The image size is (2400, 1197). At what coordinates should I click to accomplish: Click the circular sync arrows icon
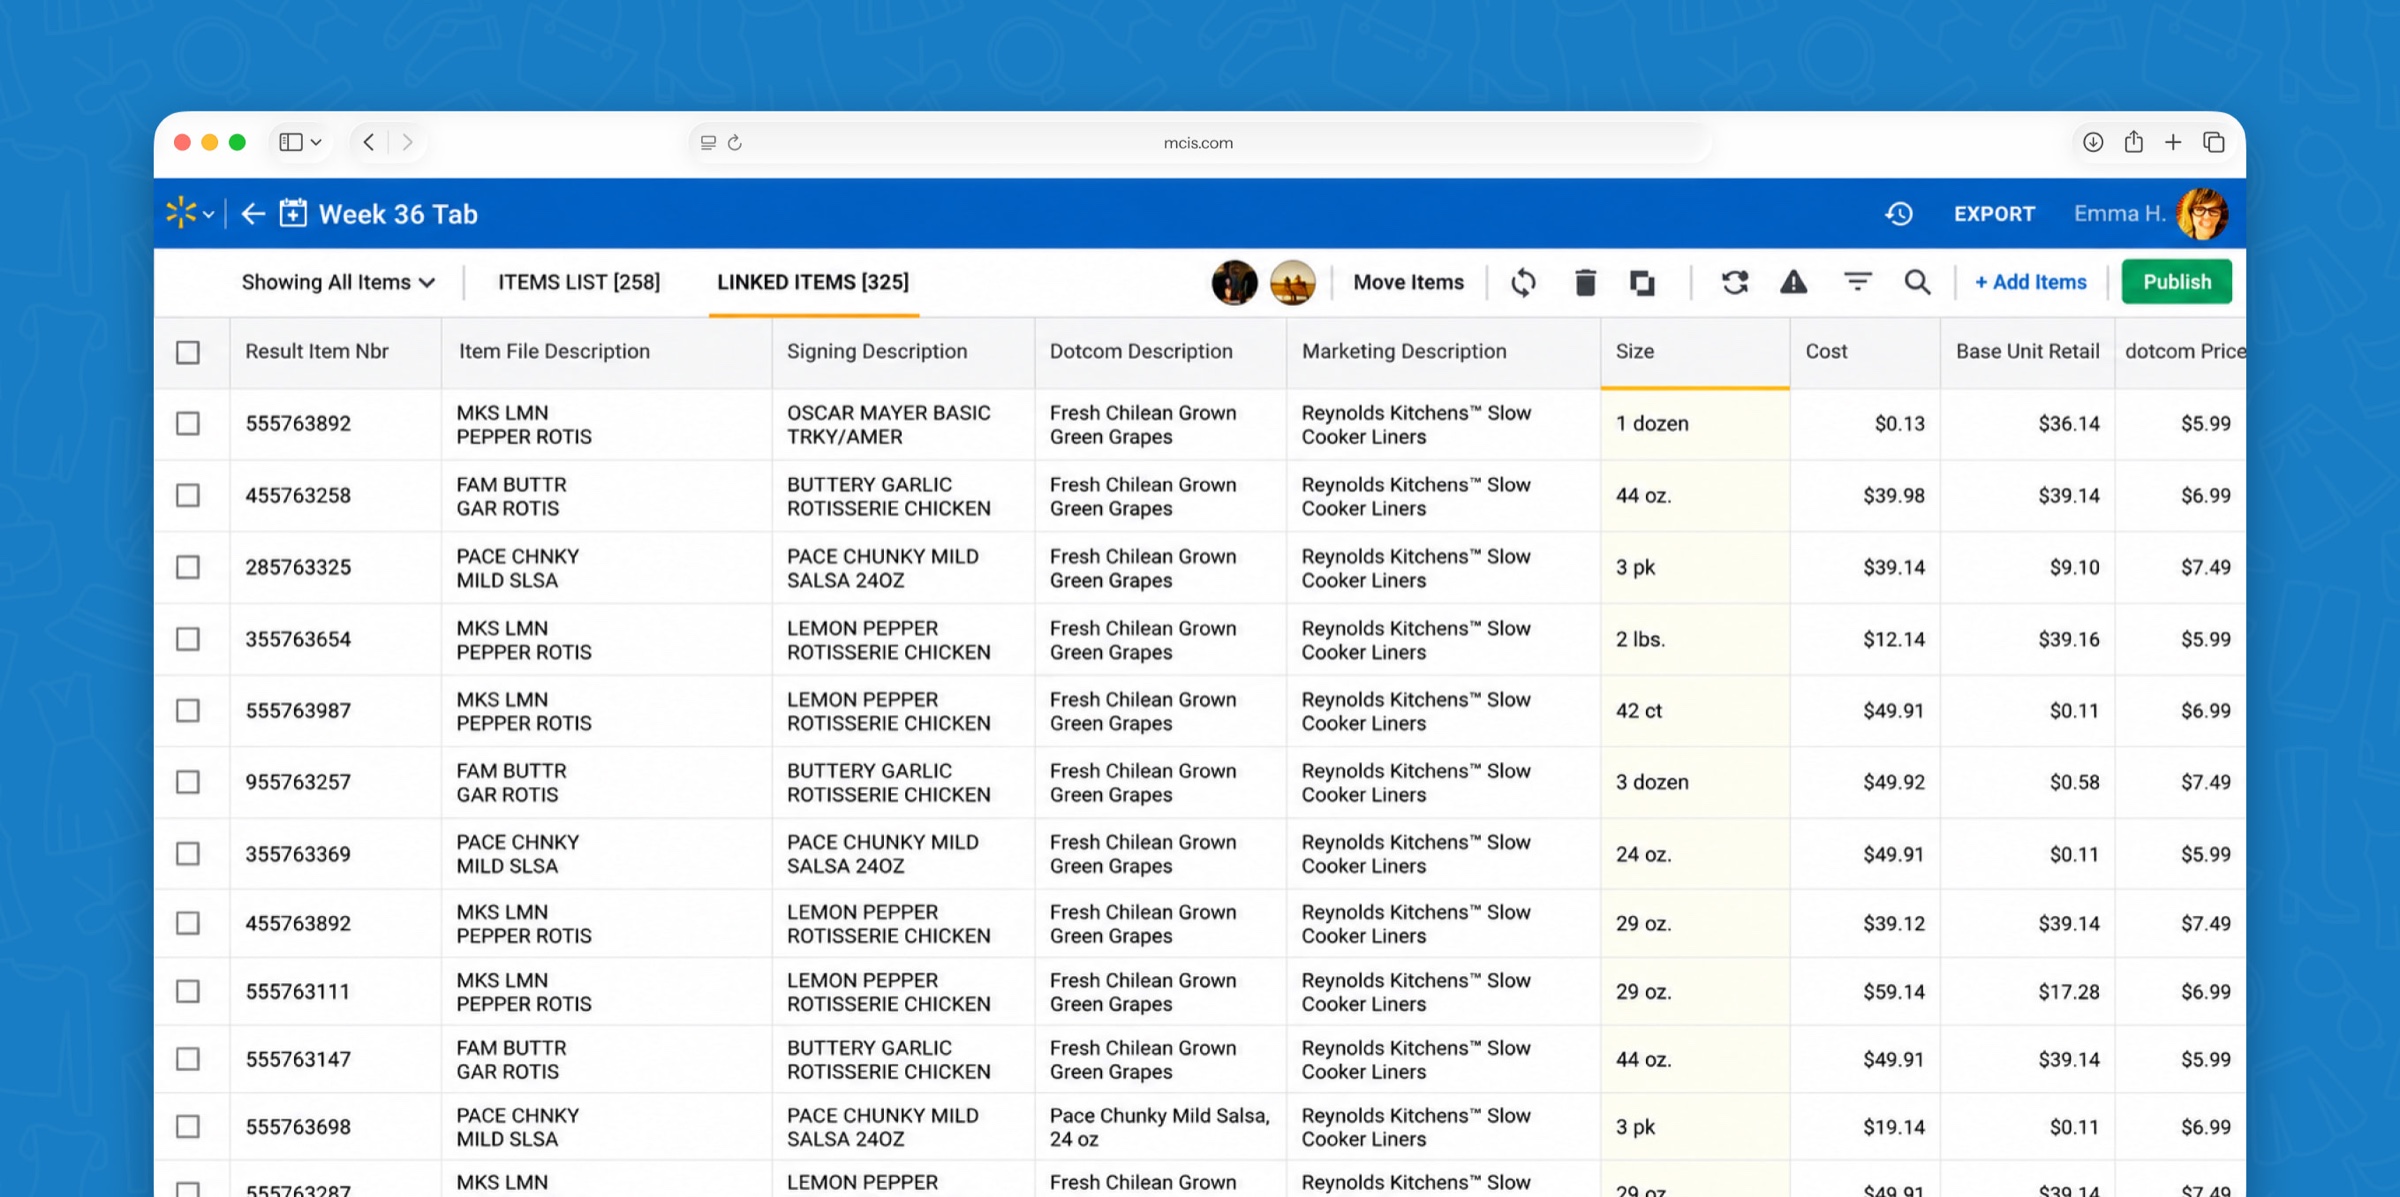click(x=1523, y=283)
